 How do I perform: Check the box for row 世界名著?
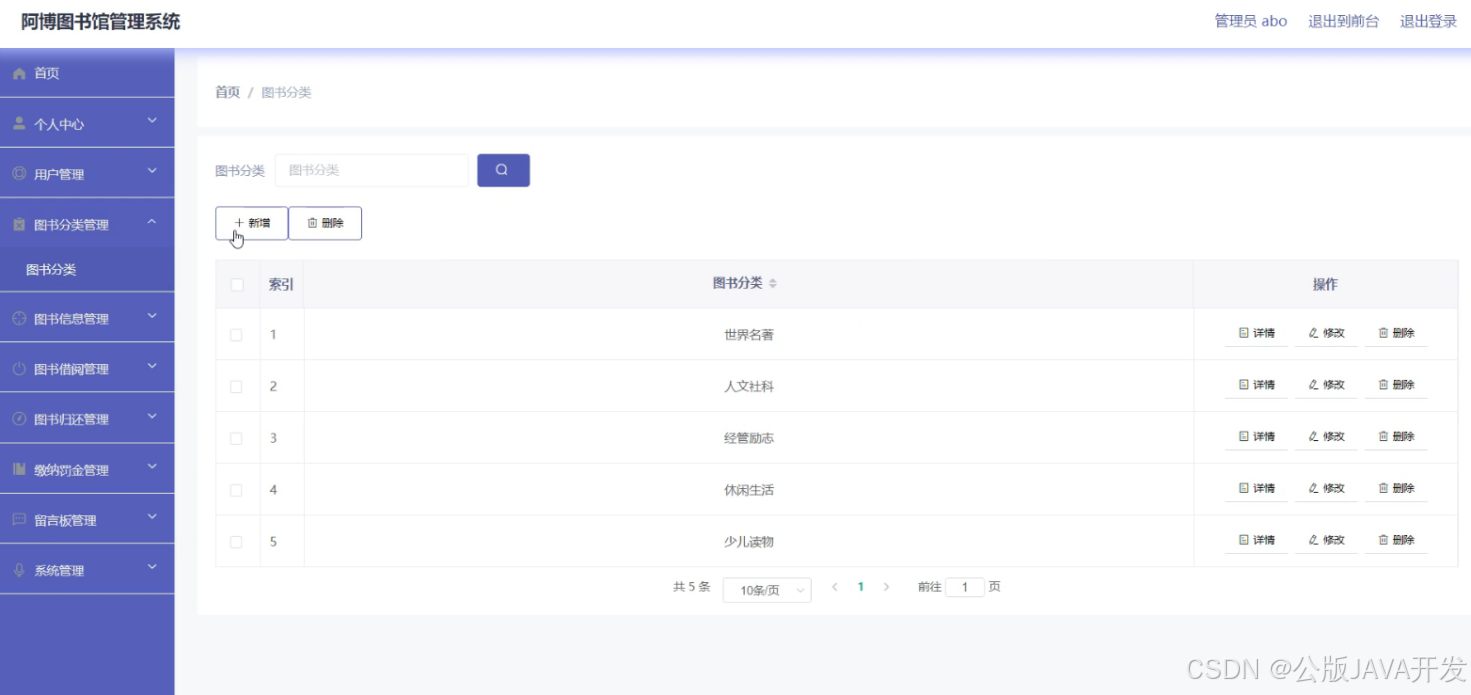point(237,335)
